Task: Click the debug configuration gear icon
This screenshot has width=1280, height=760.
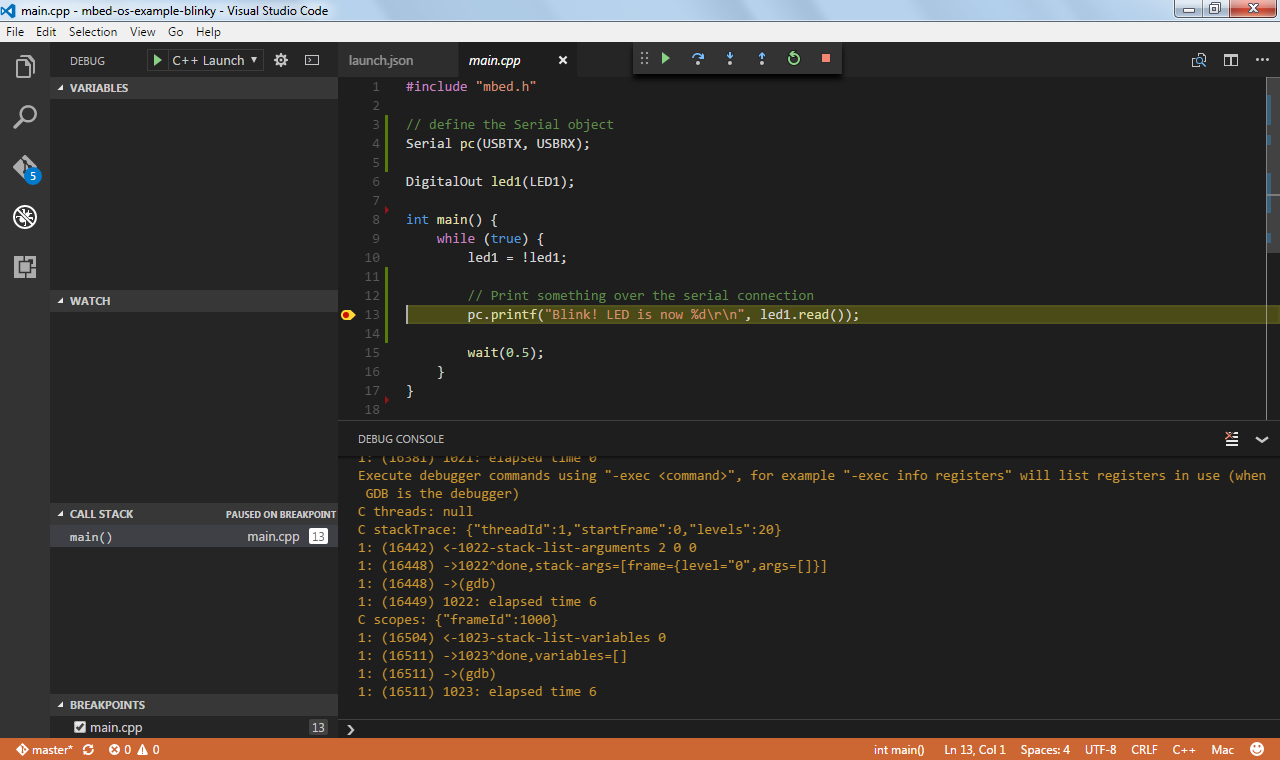Action: 281,60
